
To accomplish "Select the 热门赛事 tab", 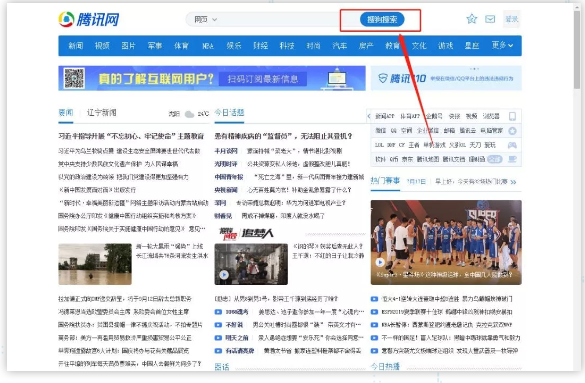I will tap(385, 181).
